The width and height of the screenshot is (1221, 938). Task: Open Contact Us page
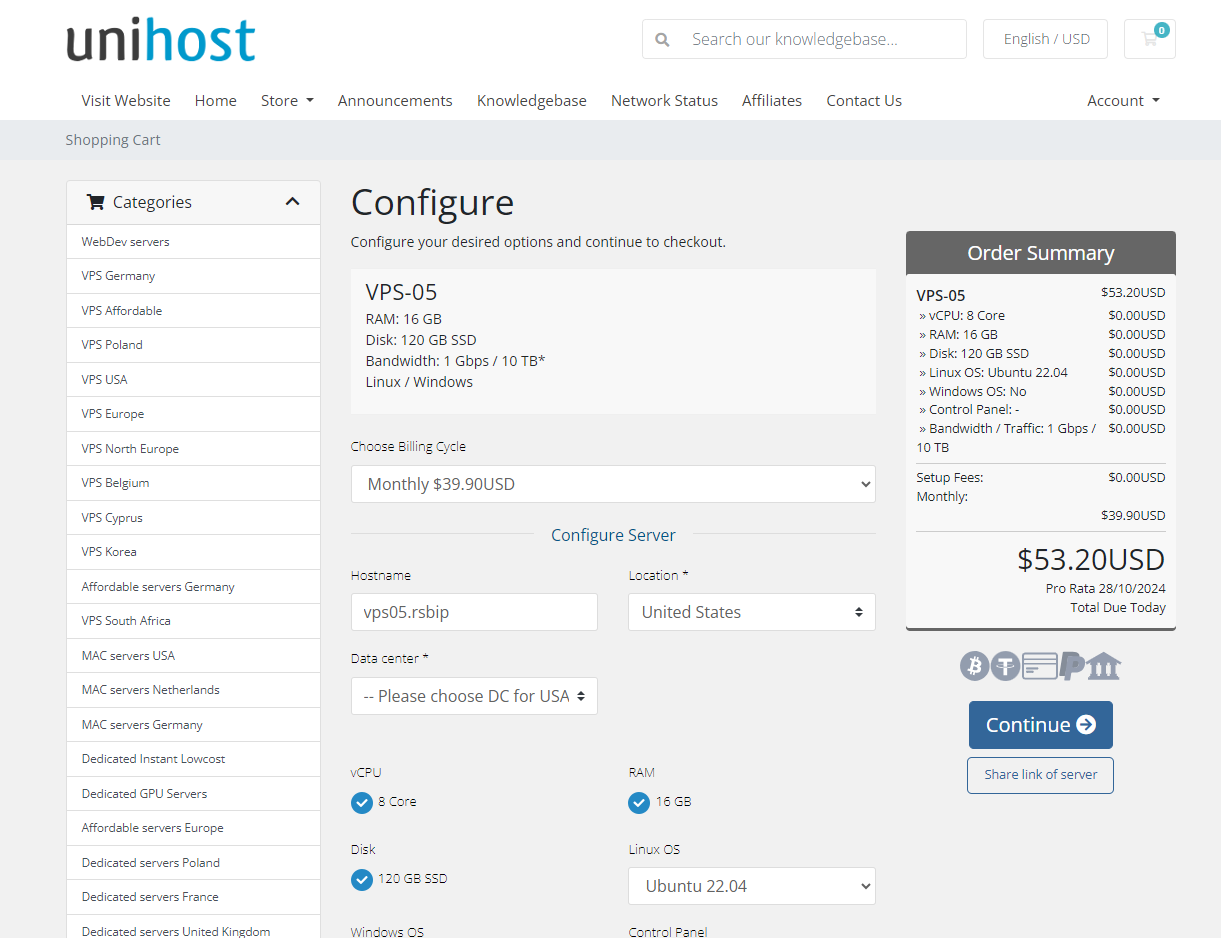pos(864,100)
